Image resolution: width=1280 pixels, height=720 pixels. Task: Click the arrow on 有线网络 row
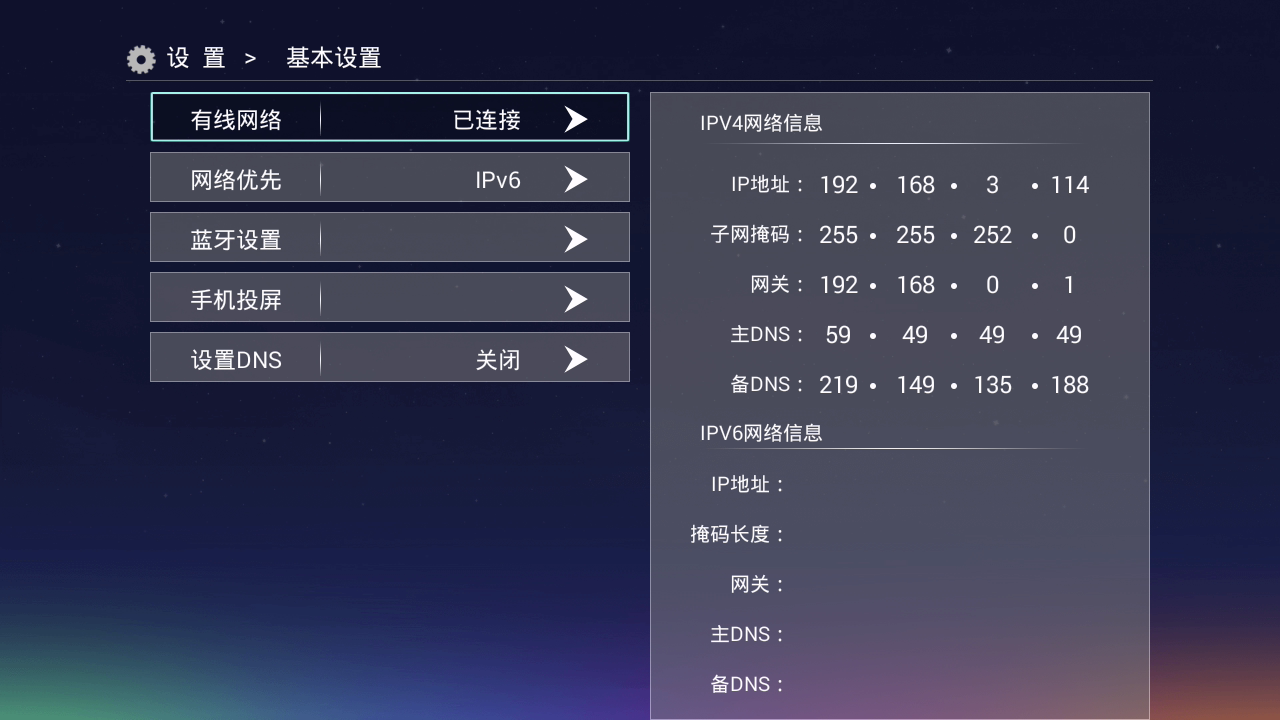point(575,118)
